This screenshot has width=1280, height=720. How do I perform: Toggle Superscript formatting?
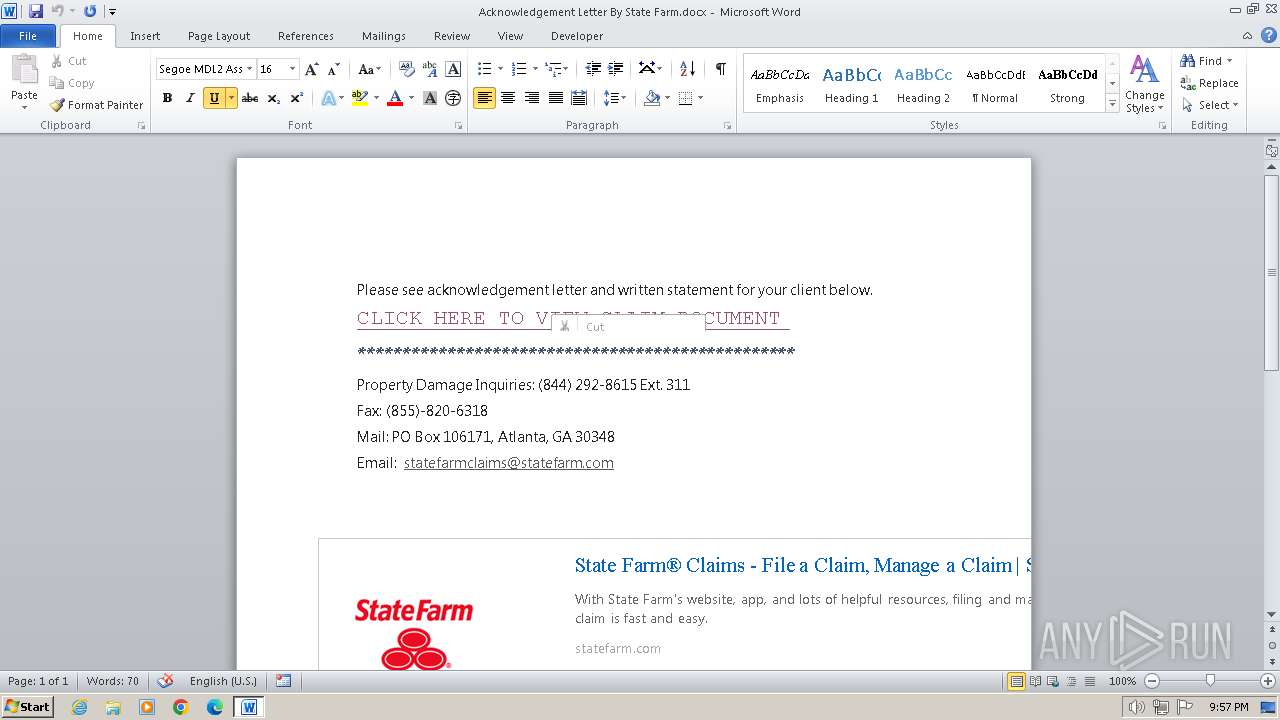[x=296, y=98]
